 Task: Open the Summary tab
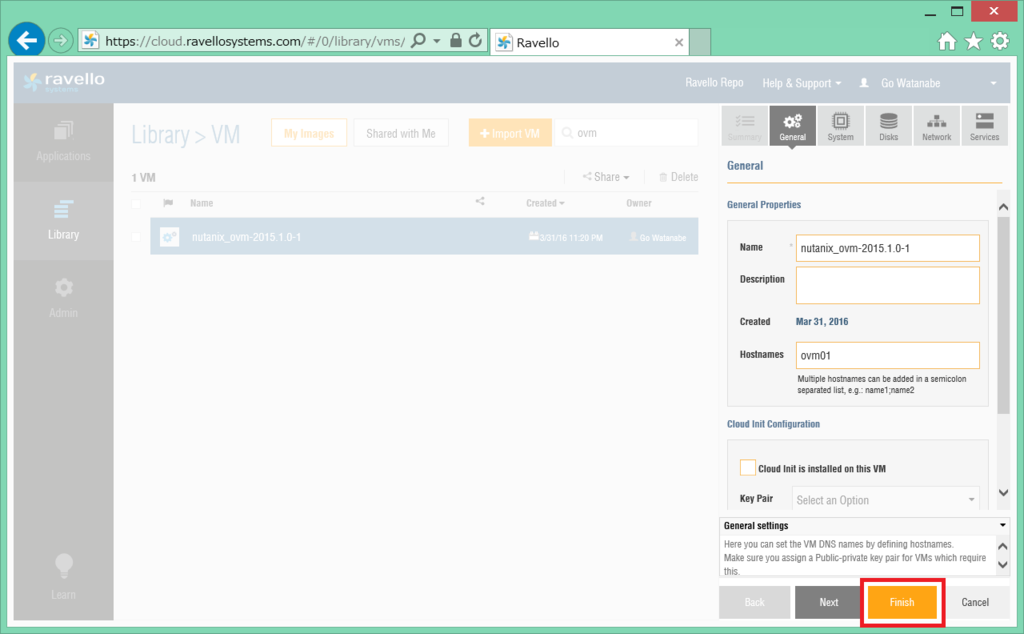(x=744, y=126)
